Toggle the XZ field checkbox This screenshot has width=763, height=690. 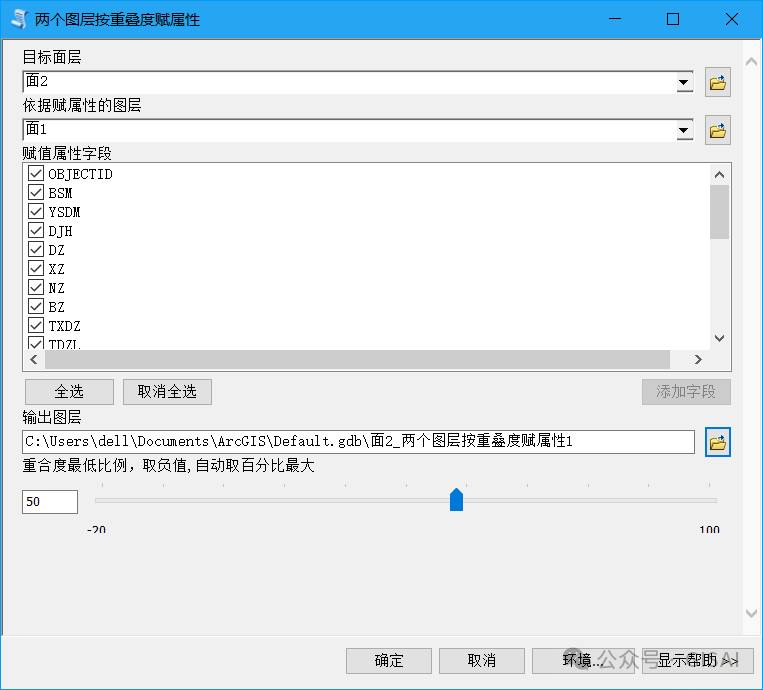pyautogui.click(x=36, y=268)
